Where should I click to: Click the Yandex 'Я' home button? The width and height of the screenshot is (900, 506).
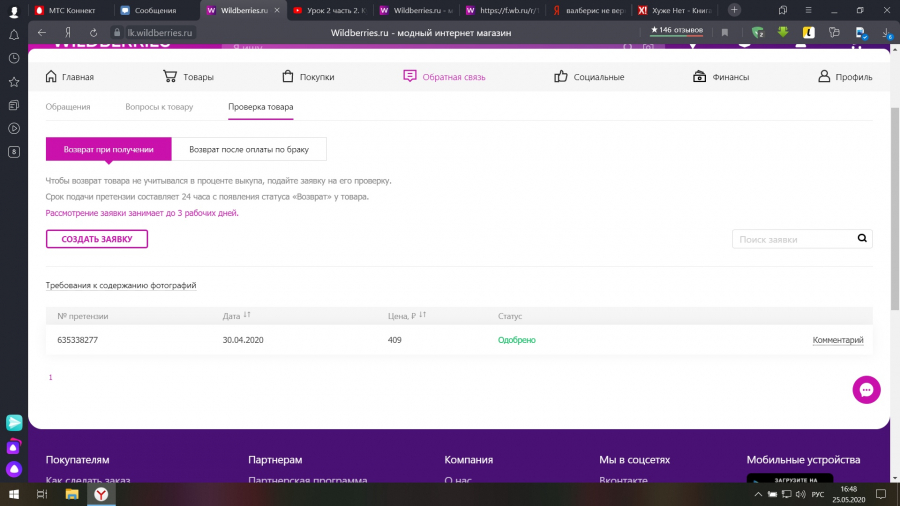pos(68,33)
